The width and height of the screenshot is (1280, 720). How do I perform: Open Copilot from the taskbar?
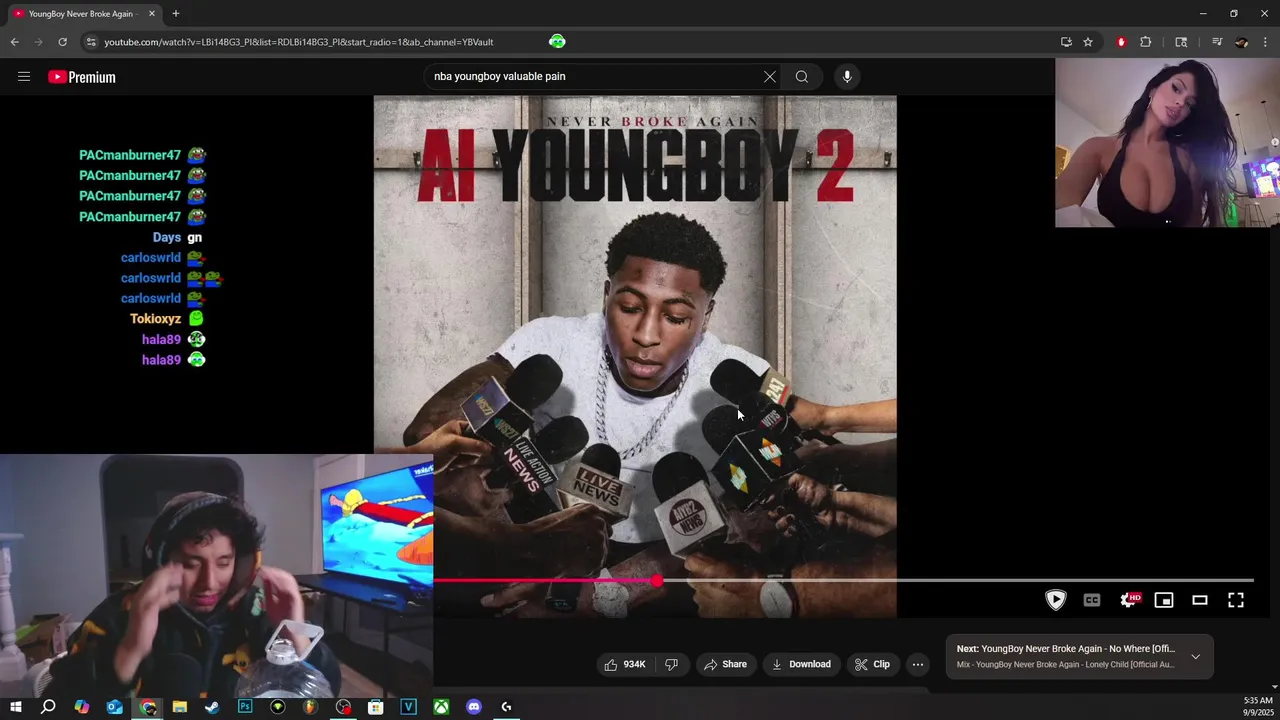point(82,707)
